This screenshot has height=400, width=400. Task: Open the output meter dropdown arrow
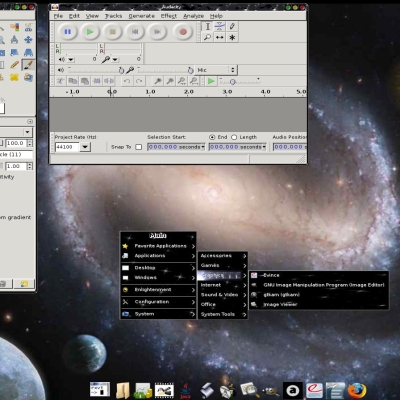pos(71,60)
